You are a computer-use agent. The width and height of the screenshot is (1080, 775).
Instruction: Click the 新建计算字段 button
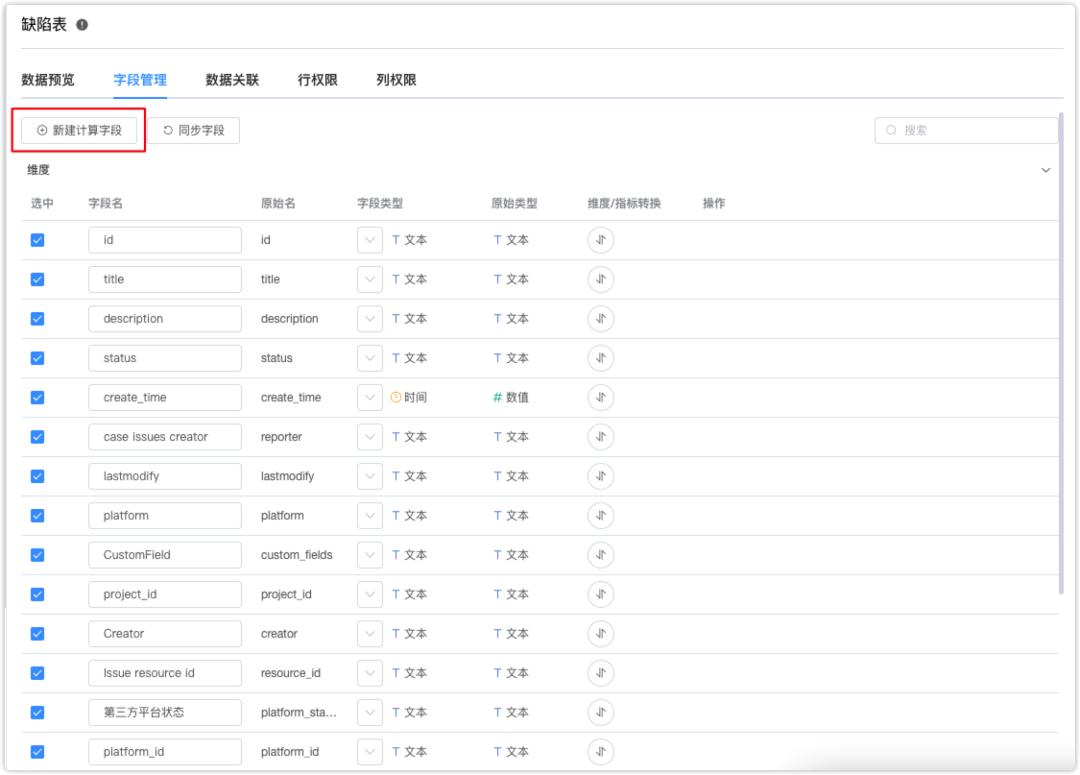(81, 130)
